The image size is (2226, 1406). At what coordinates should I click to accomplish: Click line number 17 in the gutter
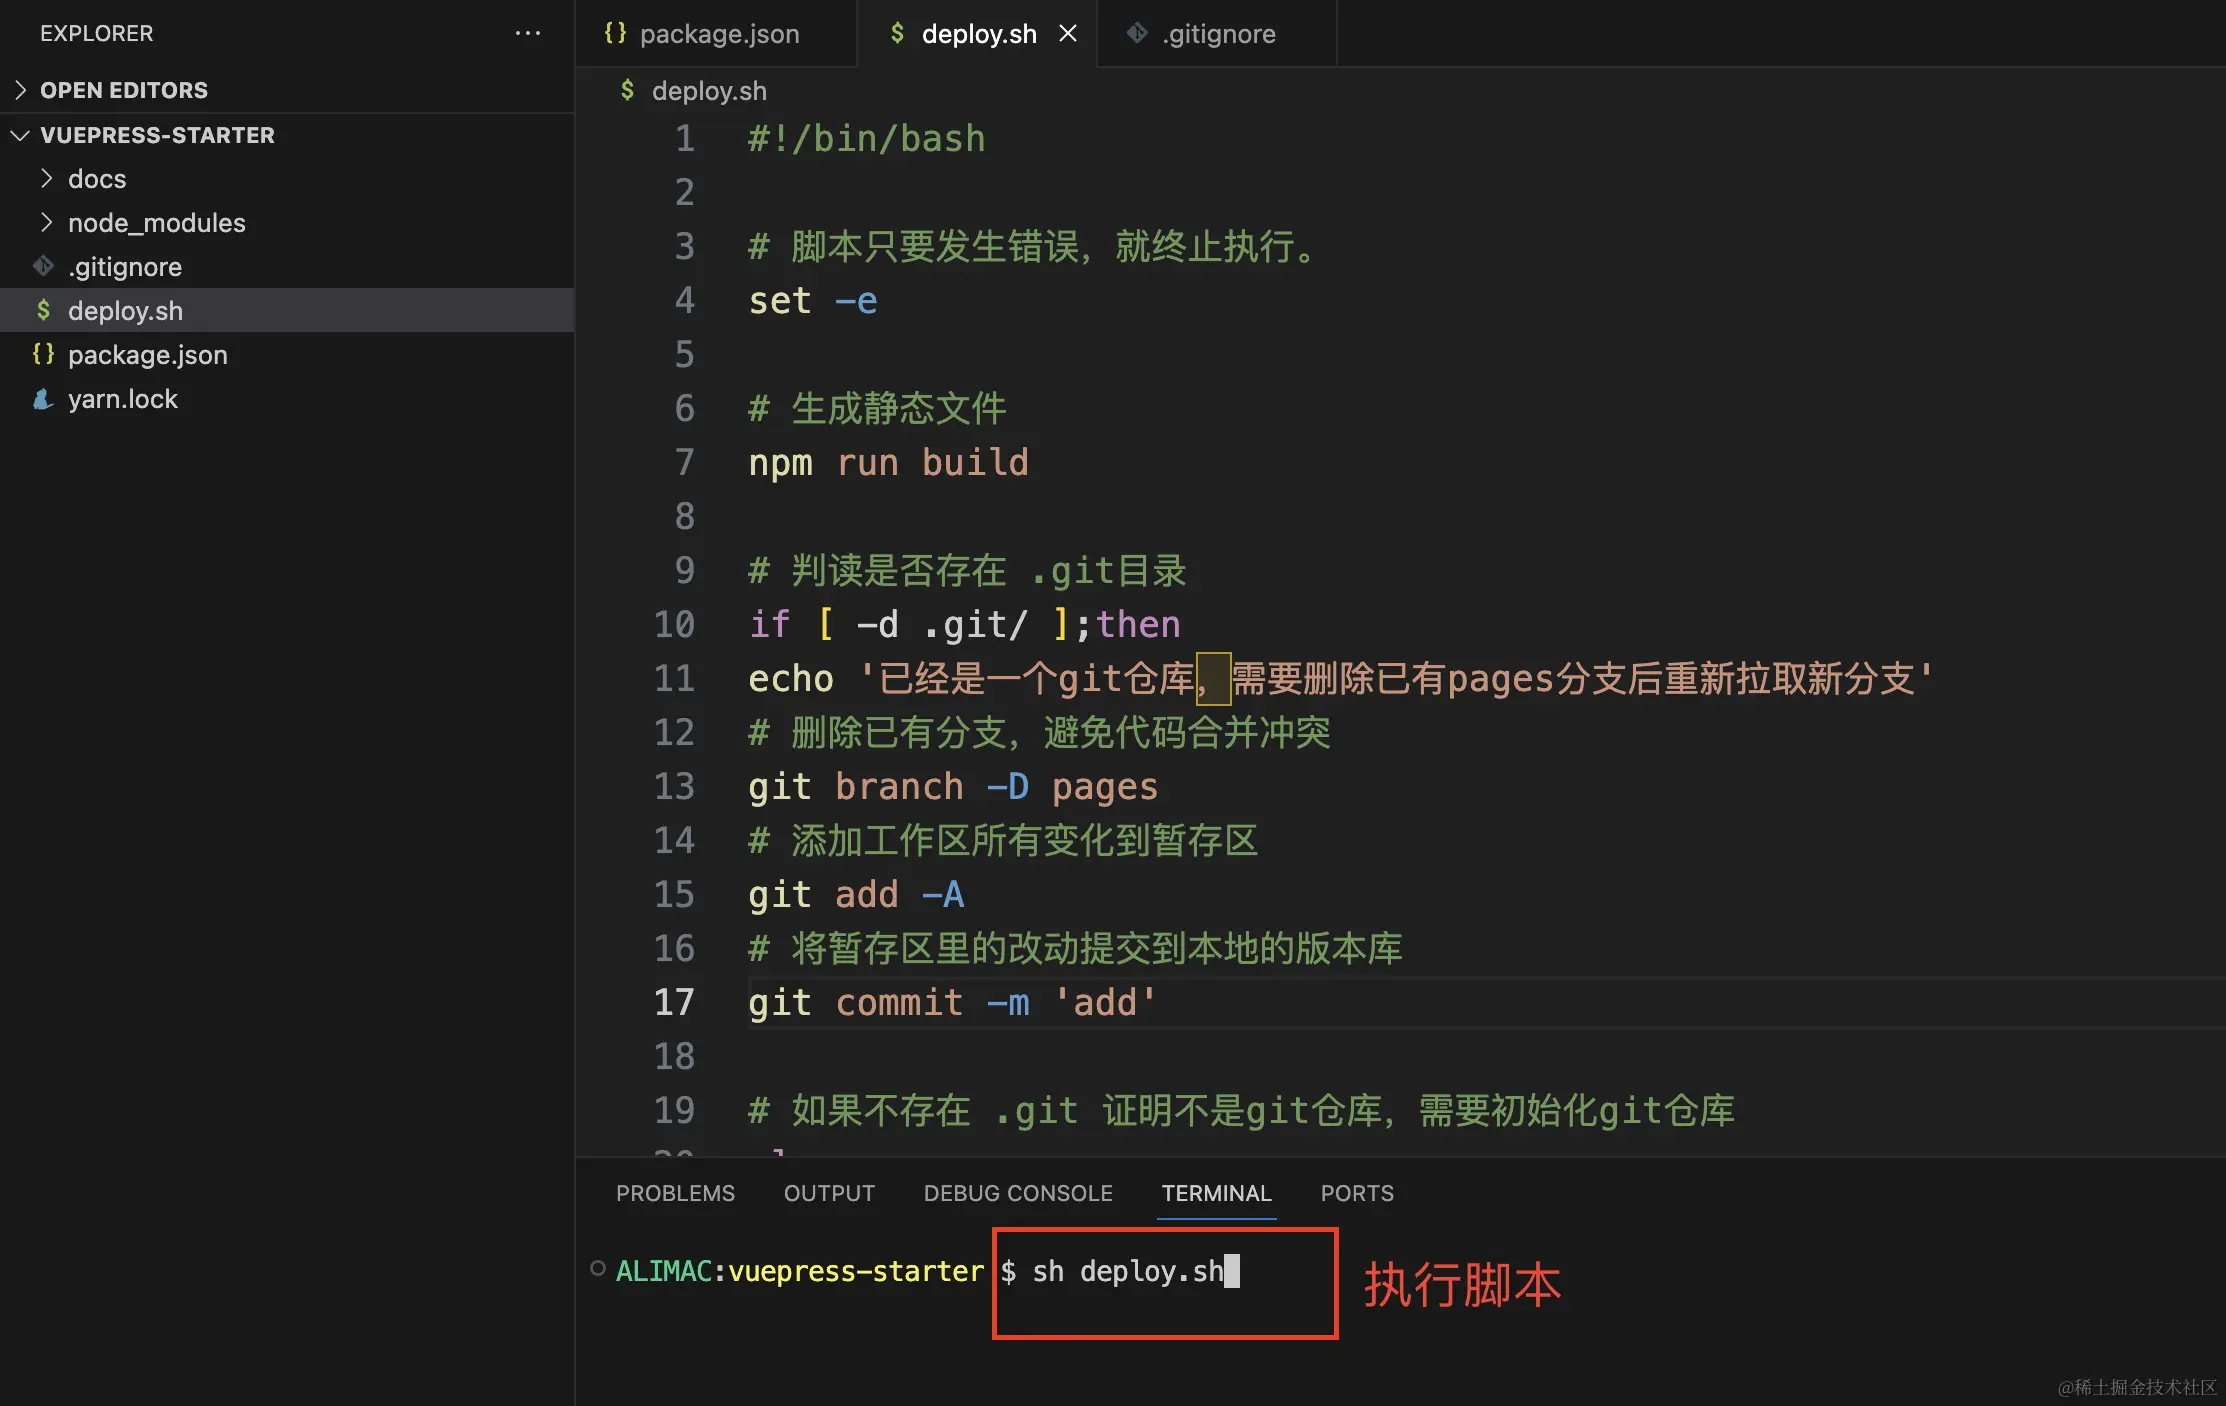[674, 1002]
